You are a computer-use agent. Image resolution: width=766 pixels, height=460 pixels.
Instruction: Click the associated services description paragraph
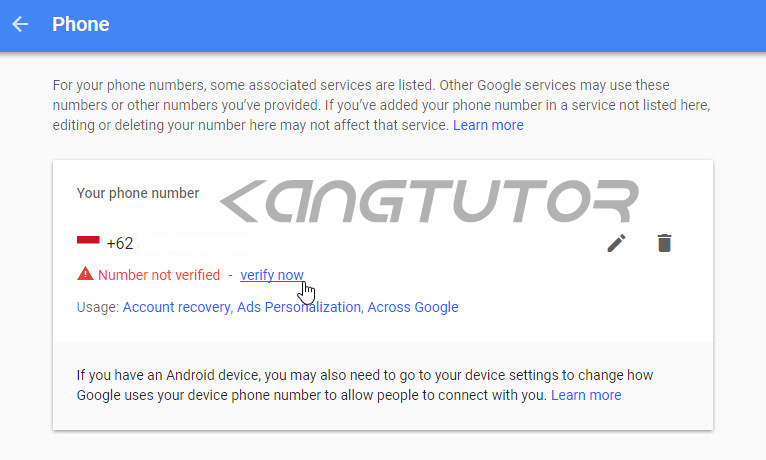pyautogui.click(x=381, y=105)
